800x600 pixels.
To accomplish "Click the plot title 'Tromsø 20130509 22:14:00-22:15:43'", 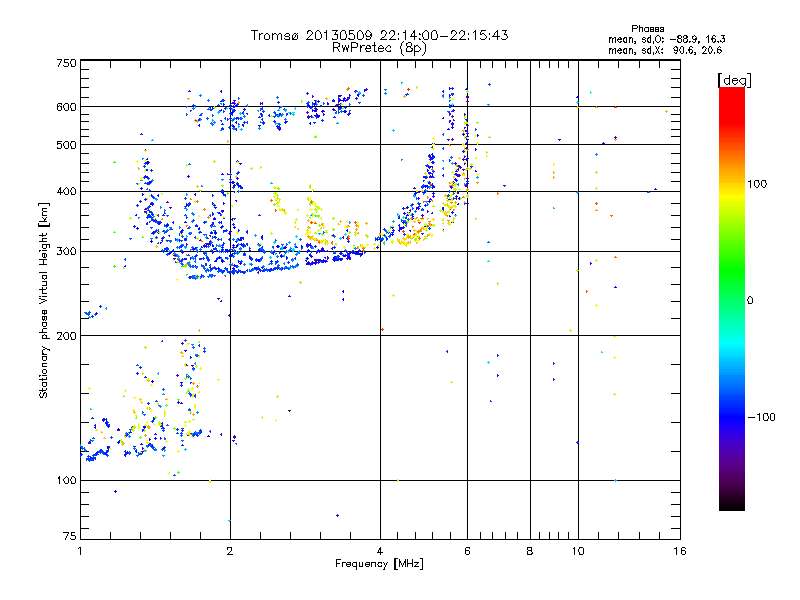I will point(379,35).
